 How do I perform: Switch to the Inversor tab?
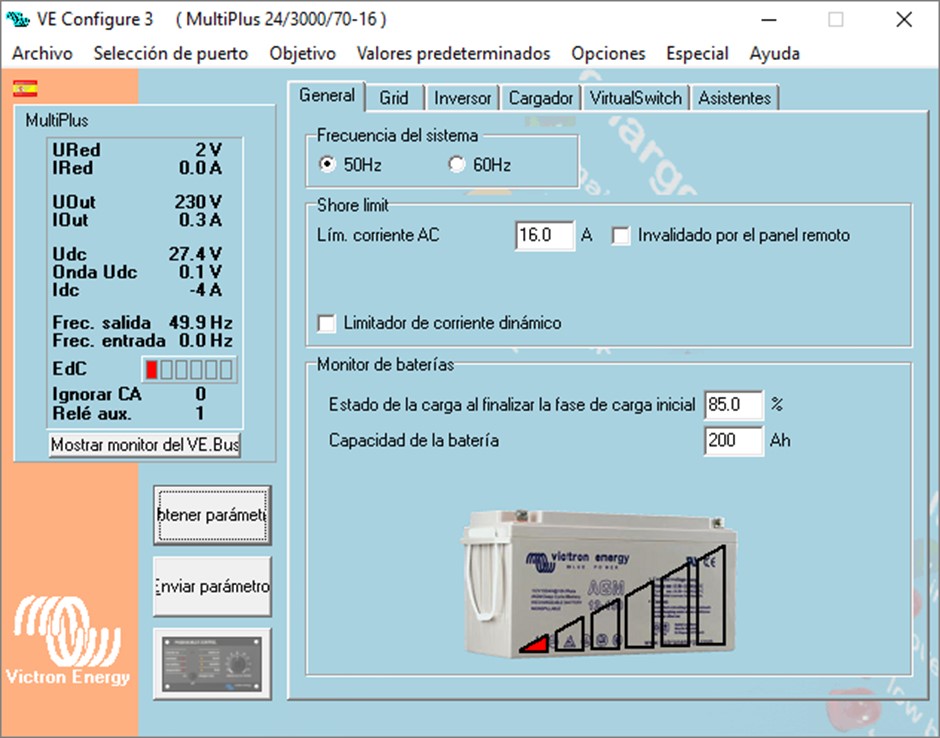462,98
